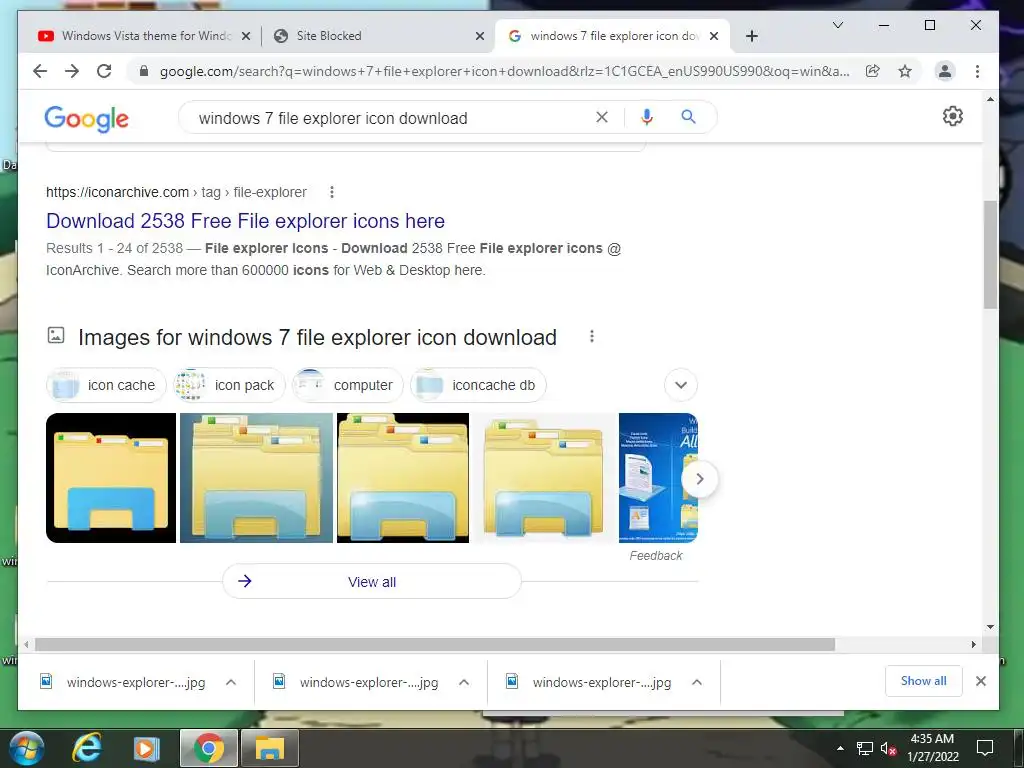Open File Explorer from taskbar
This screenshot has width=1024, height=768.
pos(270,748)
